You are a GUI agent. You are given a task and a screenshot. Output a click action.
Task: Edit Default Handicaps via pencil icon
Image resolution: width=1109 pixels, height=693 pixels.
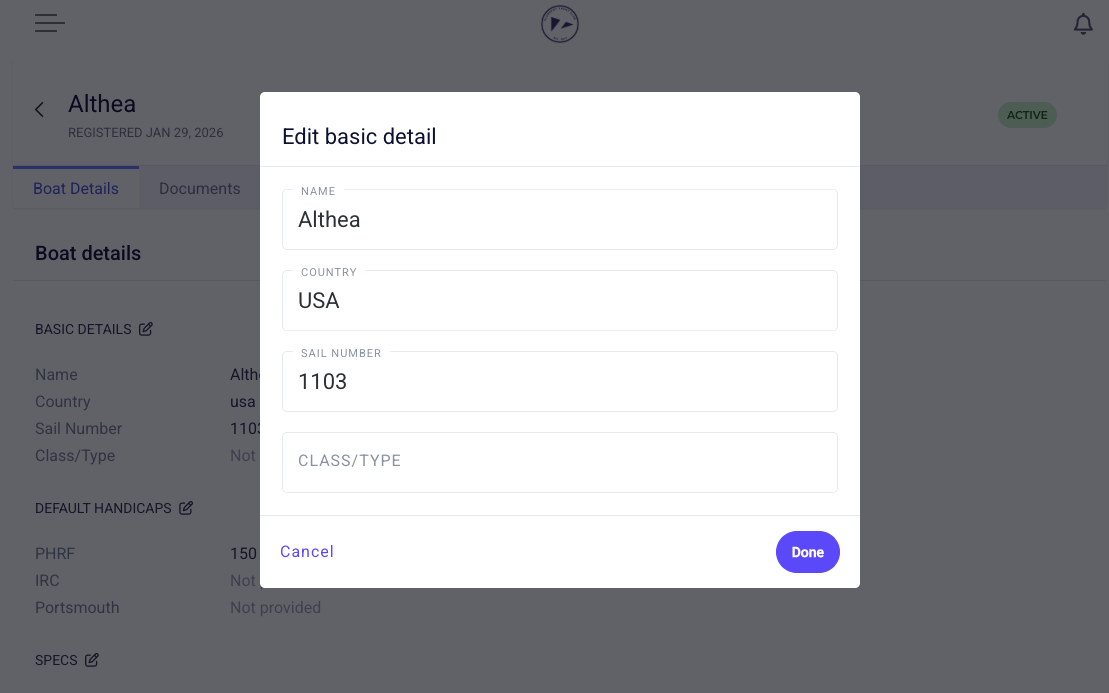click(x=186, y=508)
